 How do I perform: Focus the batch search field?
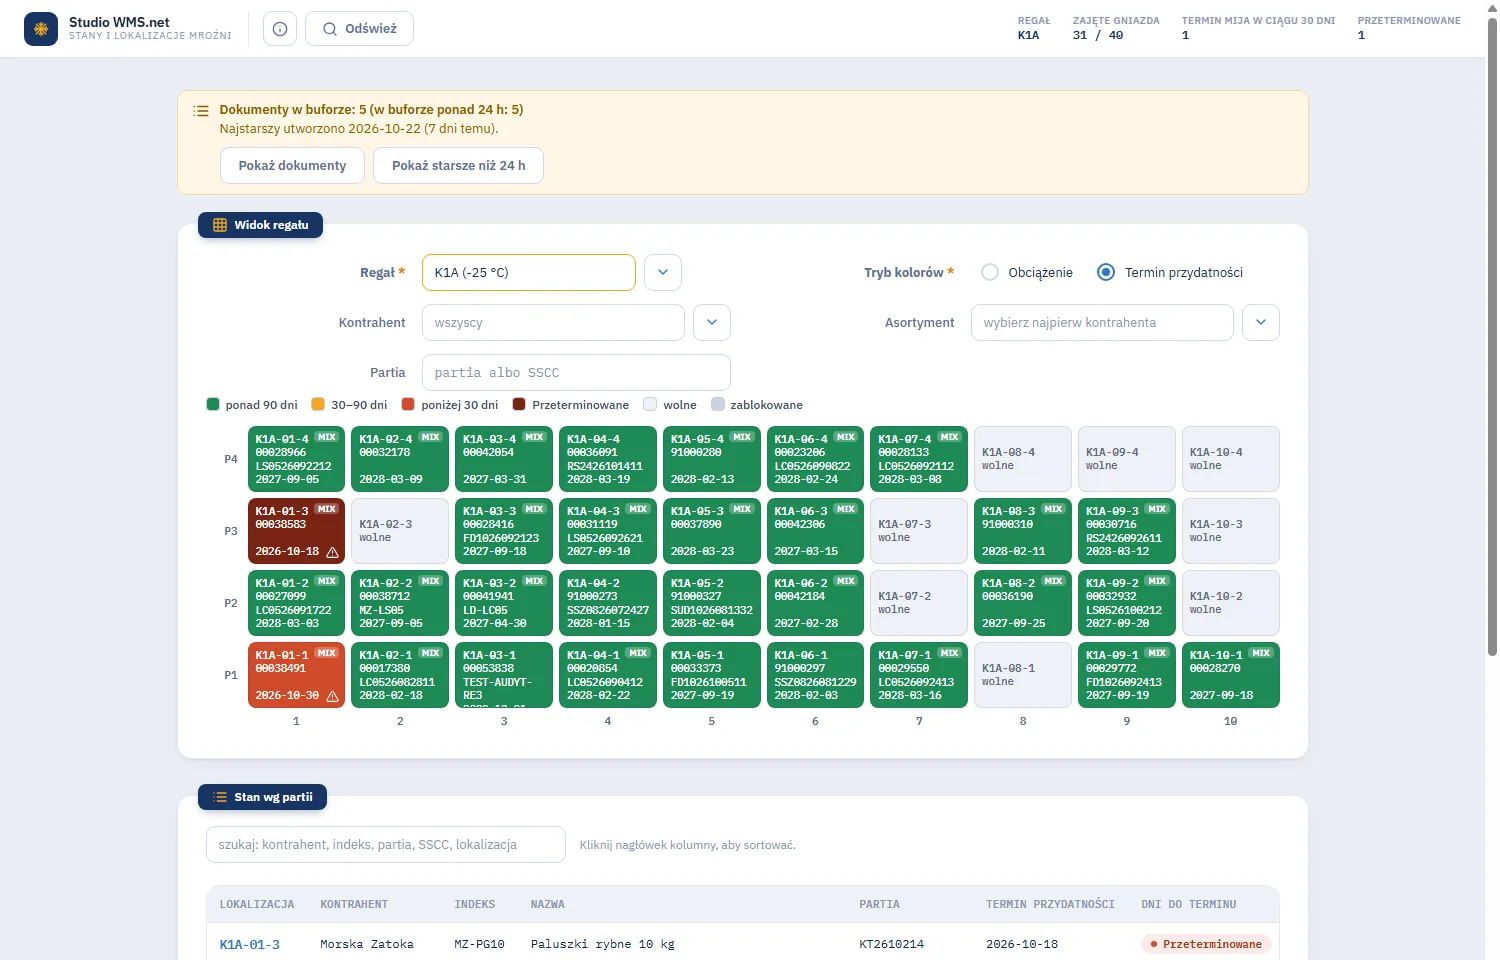tap(386, 844)
